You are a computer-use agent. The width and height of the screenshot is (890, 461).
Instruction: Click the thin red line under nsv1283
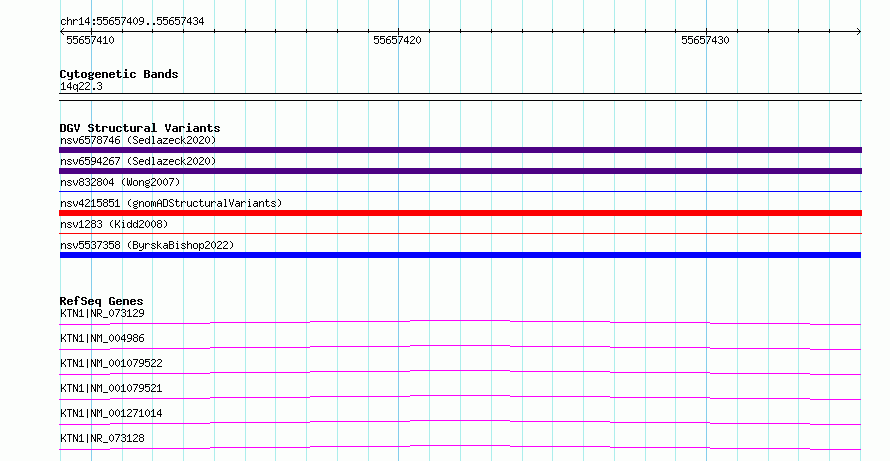[x=460, y=233]
